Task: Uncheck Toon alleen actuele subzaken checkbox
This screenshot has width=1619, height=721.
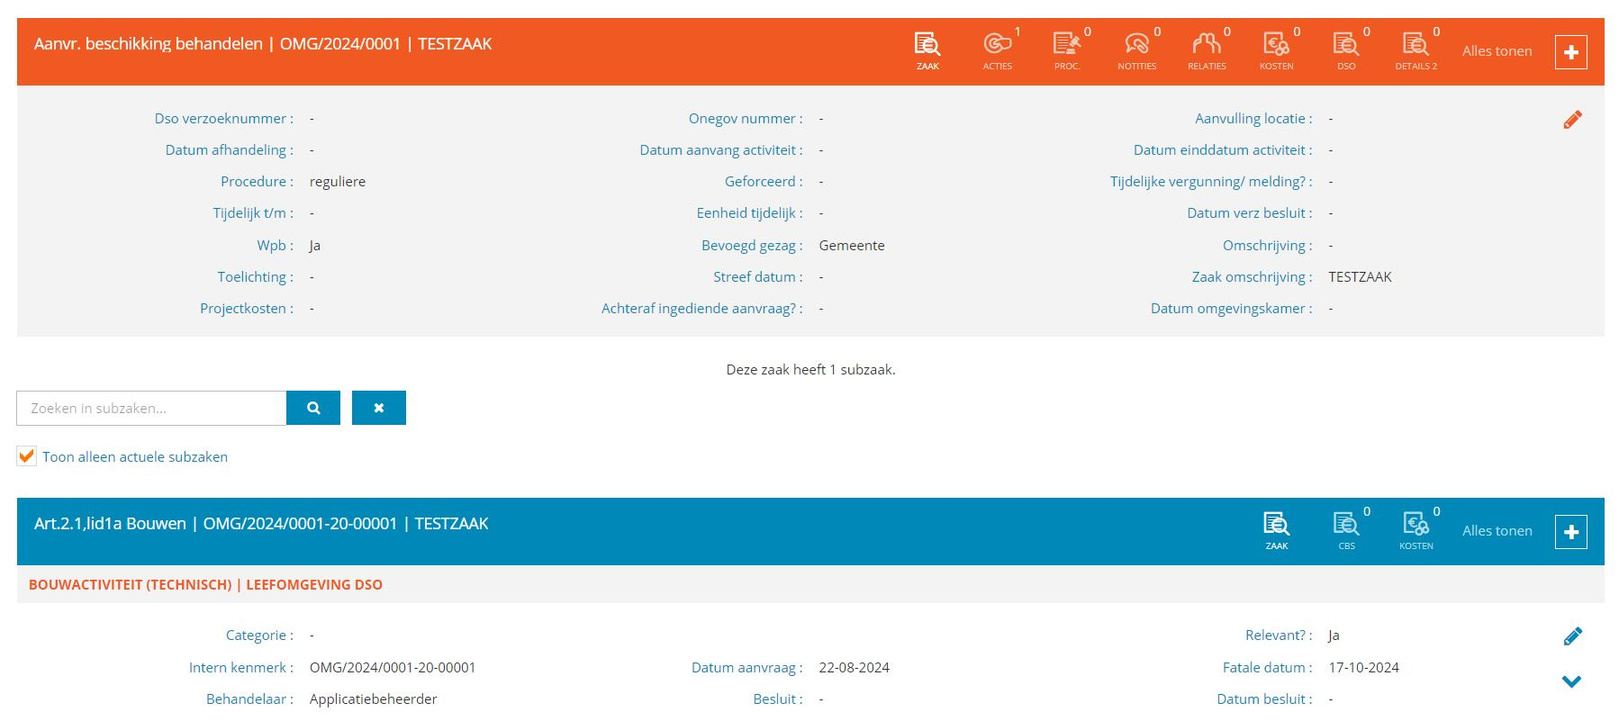Action: coord(27,456)
